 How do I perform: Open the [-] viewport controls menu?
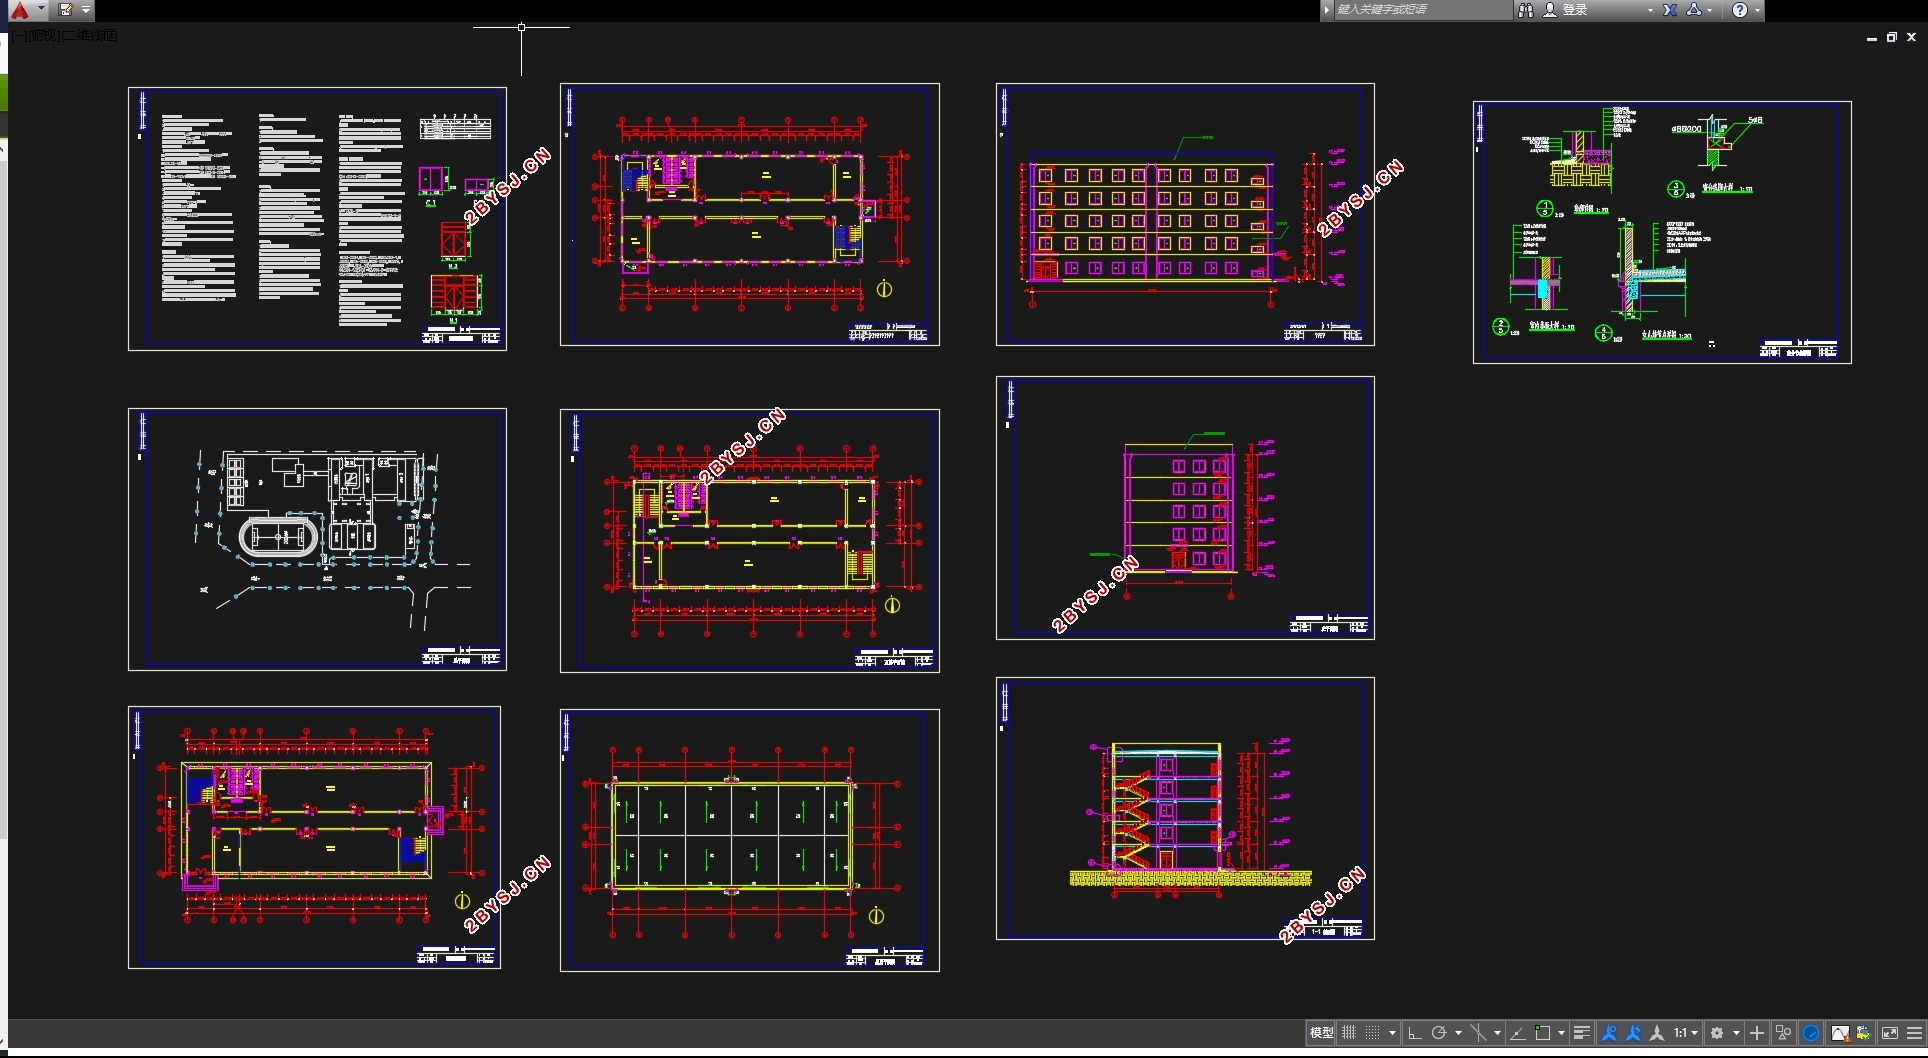point(20,36)
